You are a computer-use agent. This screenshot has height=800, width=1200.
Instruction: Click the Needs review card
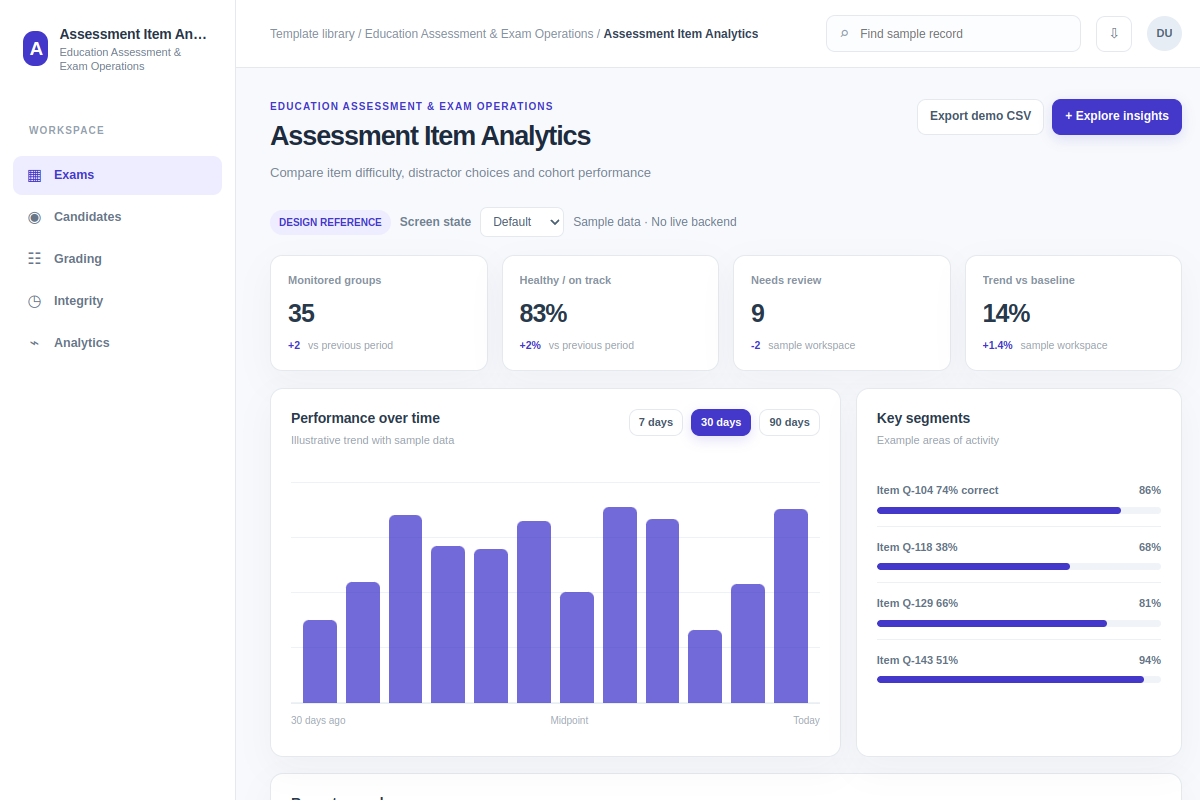pyautogui.click(x=842, y=313)
